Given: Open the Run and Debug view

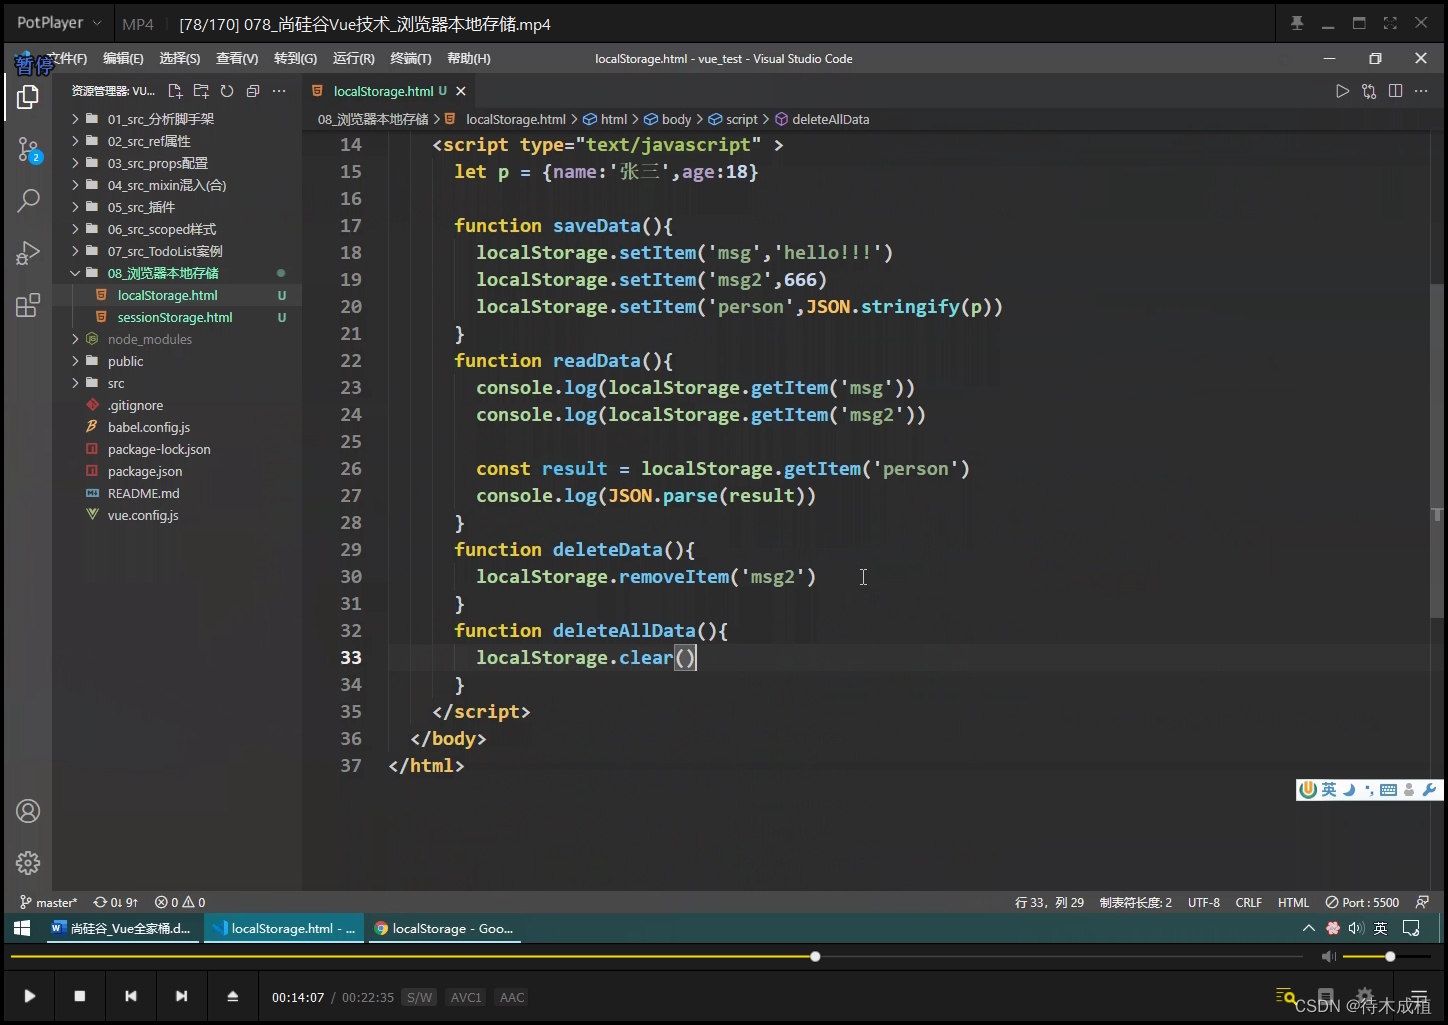Looking at the screenshot, I should (x=28, y=253).
